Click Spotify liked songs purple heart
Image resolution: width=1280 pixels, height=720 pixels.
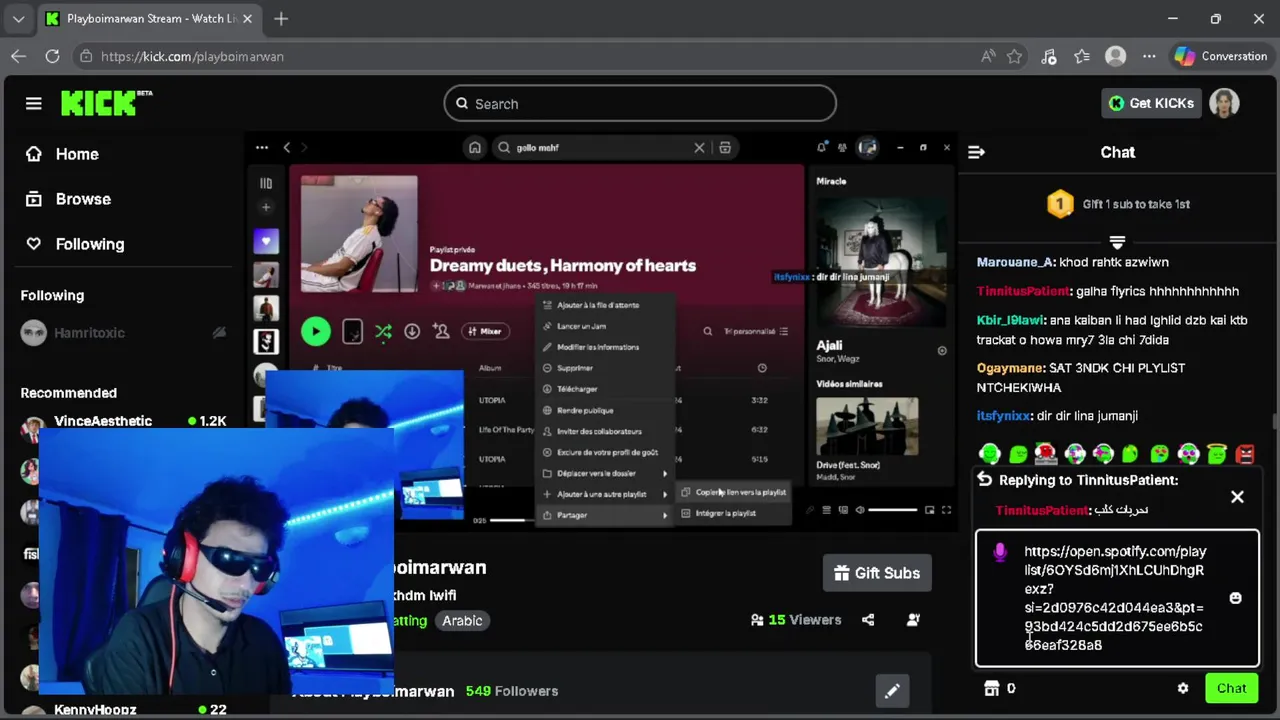[266, 241]
